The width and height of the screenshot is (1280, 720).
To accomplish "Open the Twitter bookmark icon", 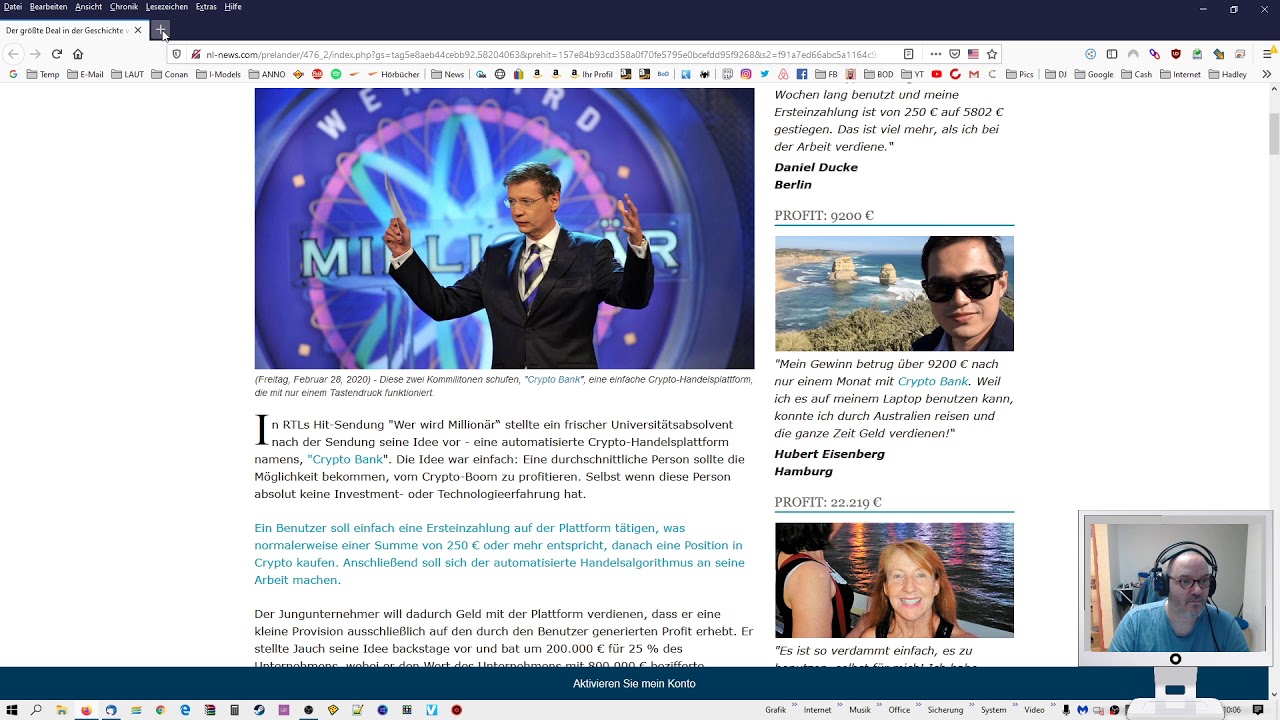I will [765, 74].
